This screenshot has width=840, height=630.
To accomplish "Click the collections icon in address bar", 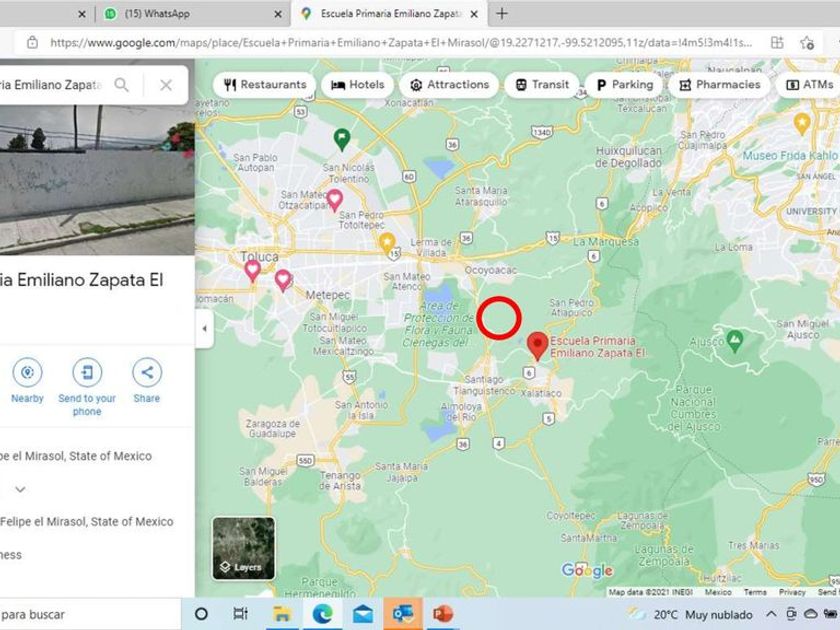I will coord(777,42).
